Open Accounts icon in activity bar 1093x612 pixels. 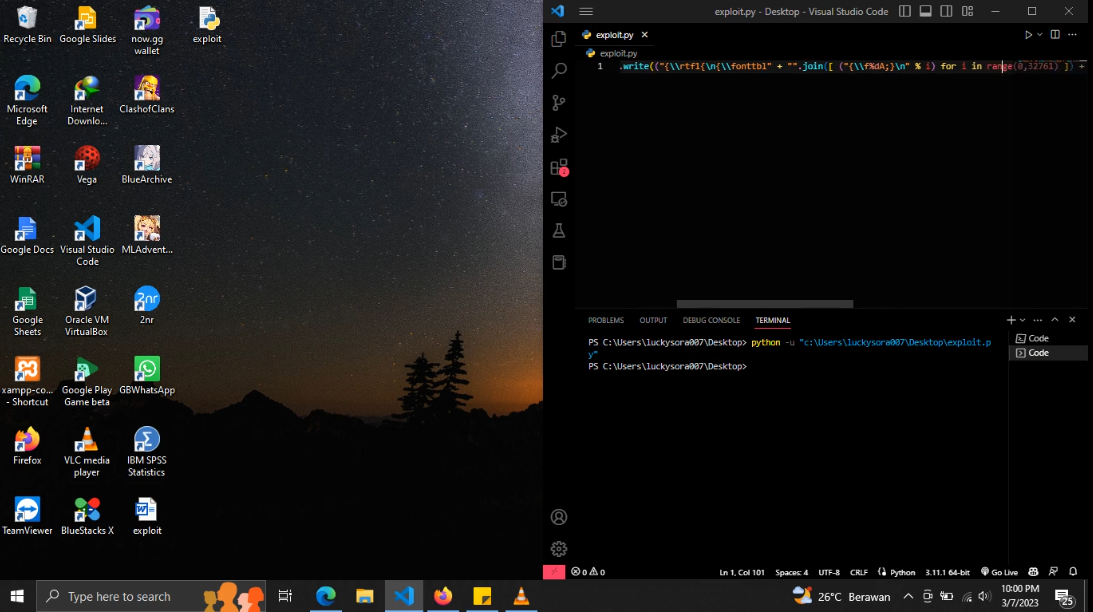pos(558,517)
